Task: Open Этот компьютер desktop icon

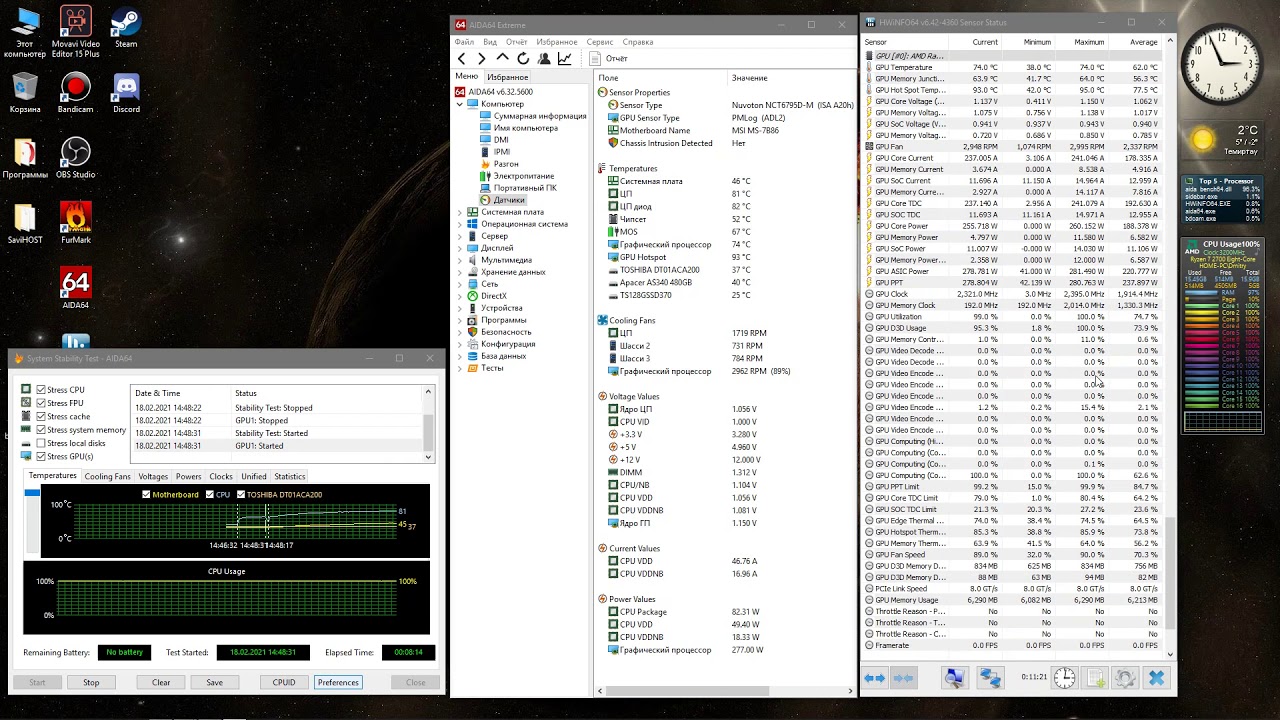Action: (x=25, y=32)
